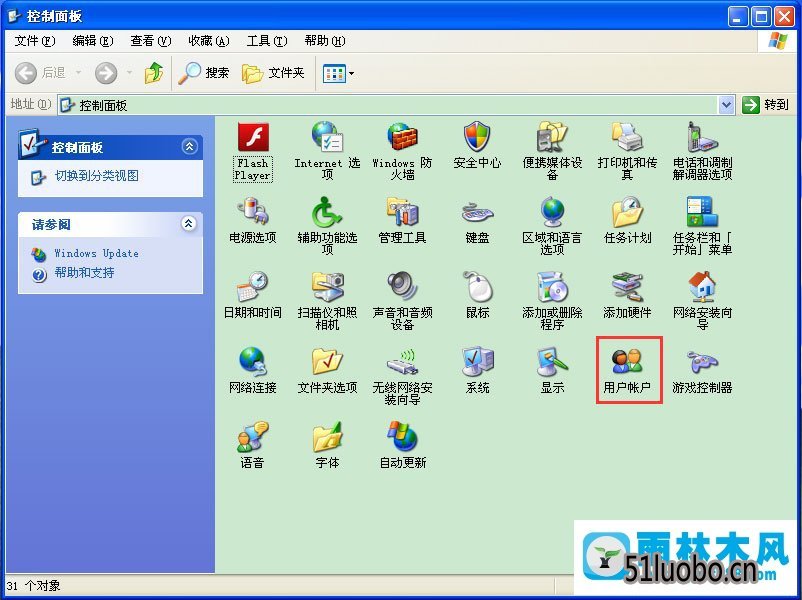Open 任务栏和「开始」菜单 icon
Image resolution: width=802 pixels, height=600 pixels.
(x=702, y=226)
